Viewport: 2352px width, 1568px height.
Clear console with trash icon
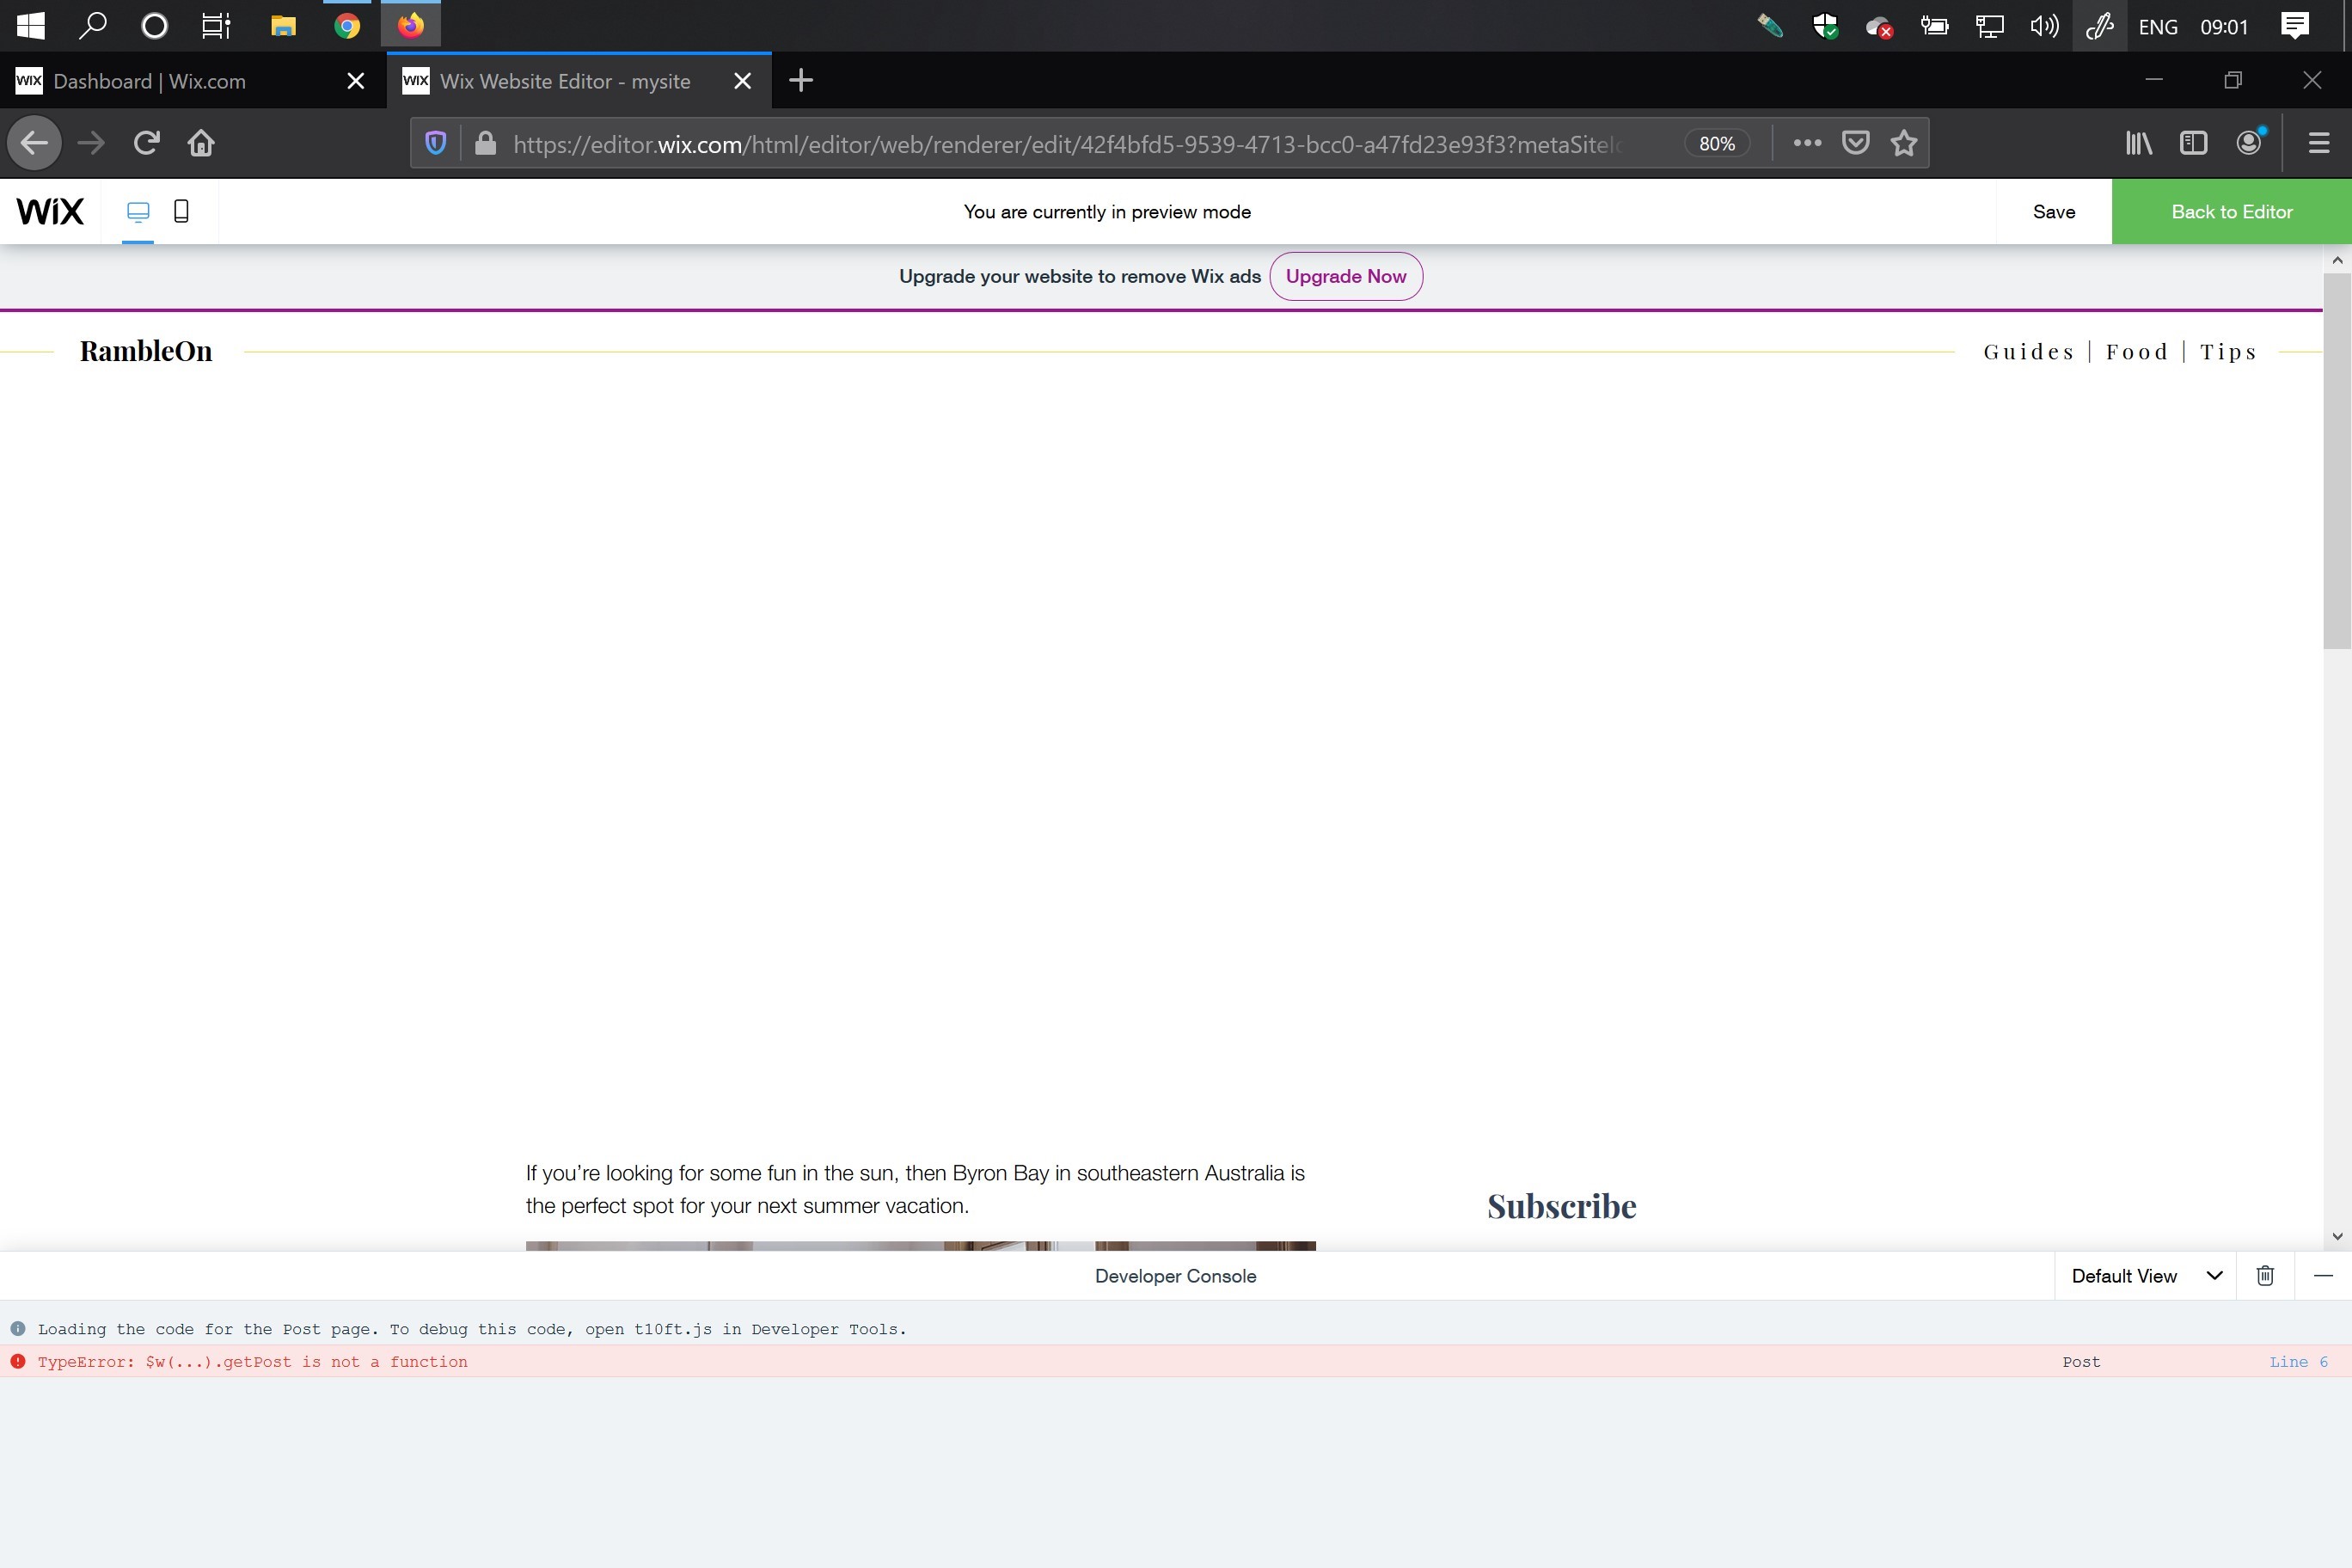(x=2265, y=1276)
